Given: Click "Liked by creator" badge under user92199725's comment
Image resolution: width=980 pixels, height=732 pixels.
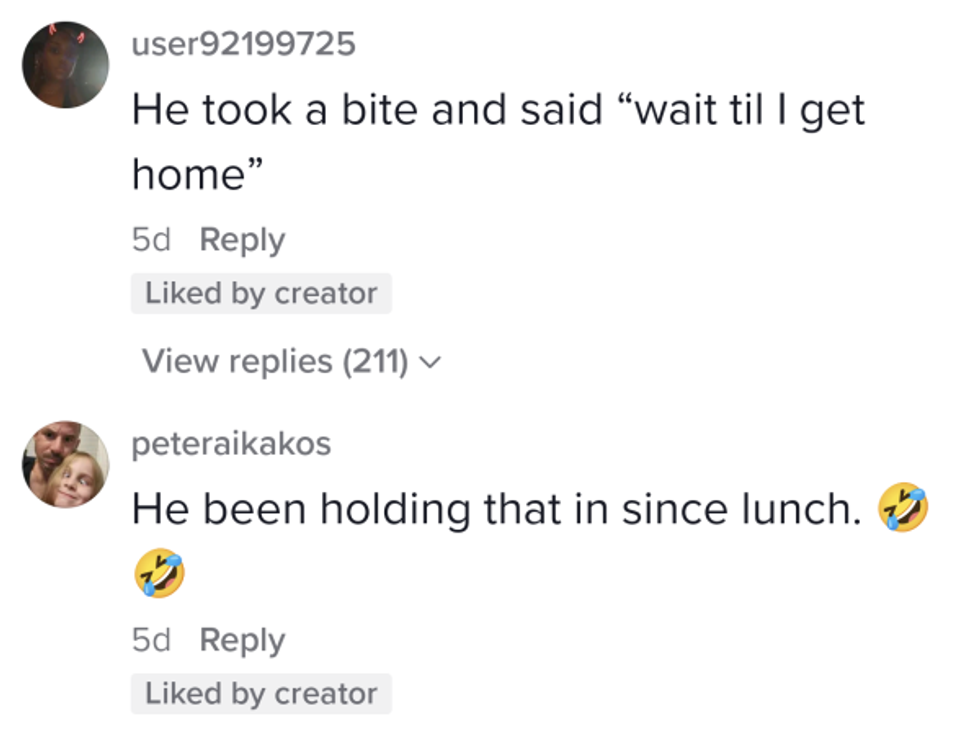Looking at the screenshot, I should (x=261, y=294).
